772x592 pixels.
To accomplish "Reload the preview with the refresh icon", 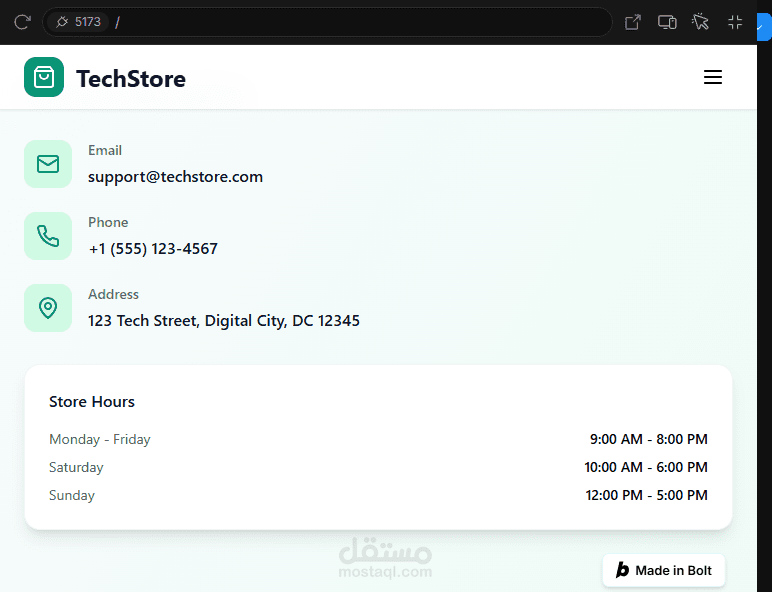I will click(23, 22).
